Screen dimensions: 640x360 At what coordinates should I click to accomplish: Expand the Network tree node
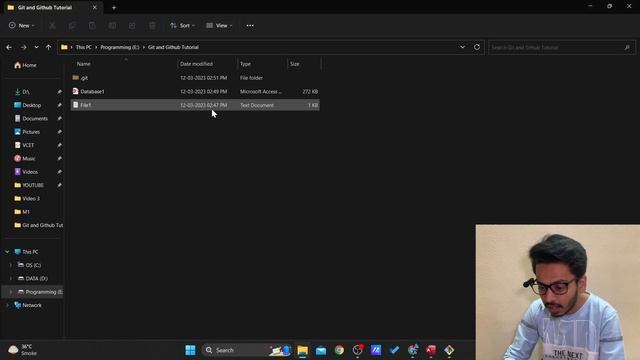(7, 305)
